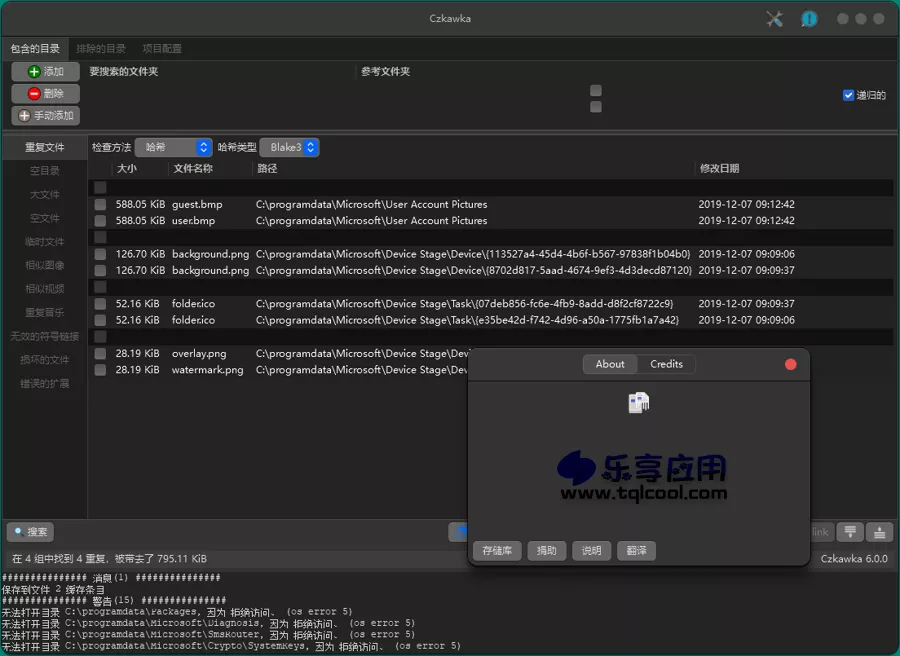Click the 28.19 KiB size of overlay.png
Viewport: 900px width, 656px height.
137,354
